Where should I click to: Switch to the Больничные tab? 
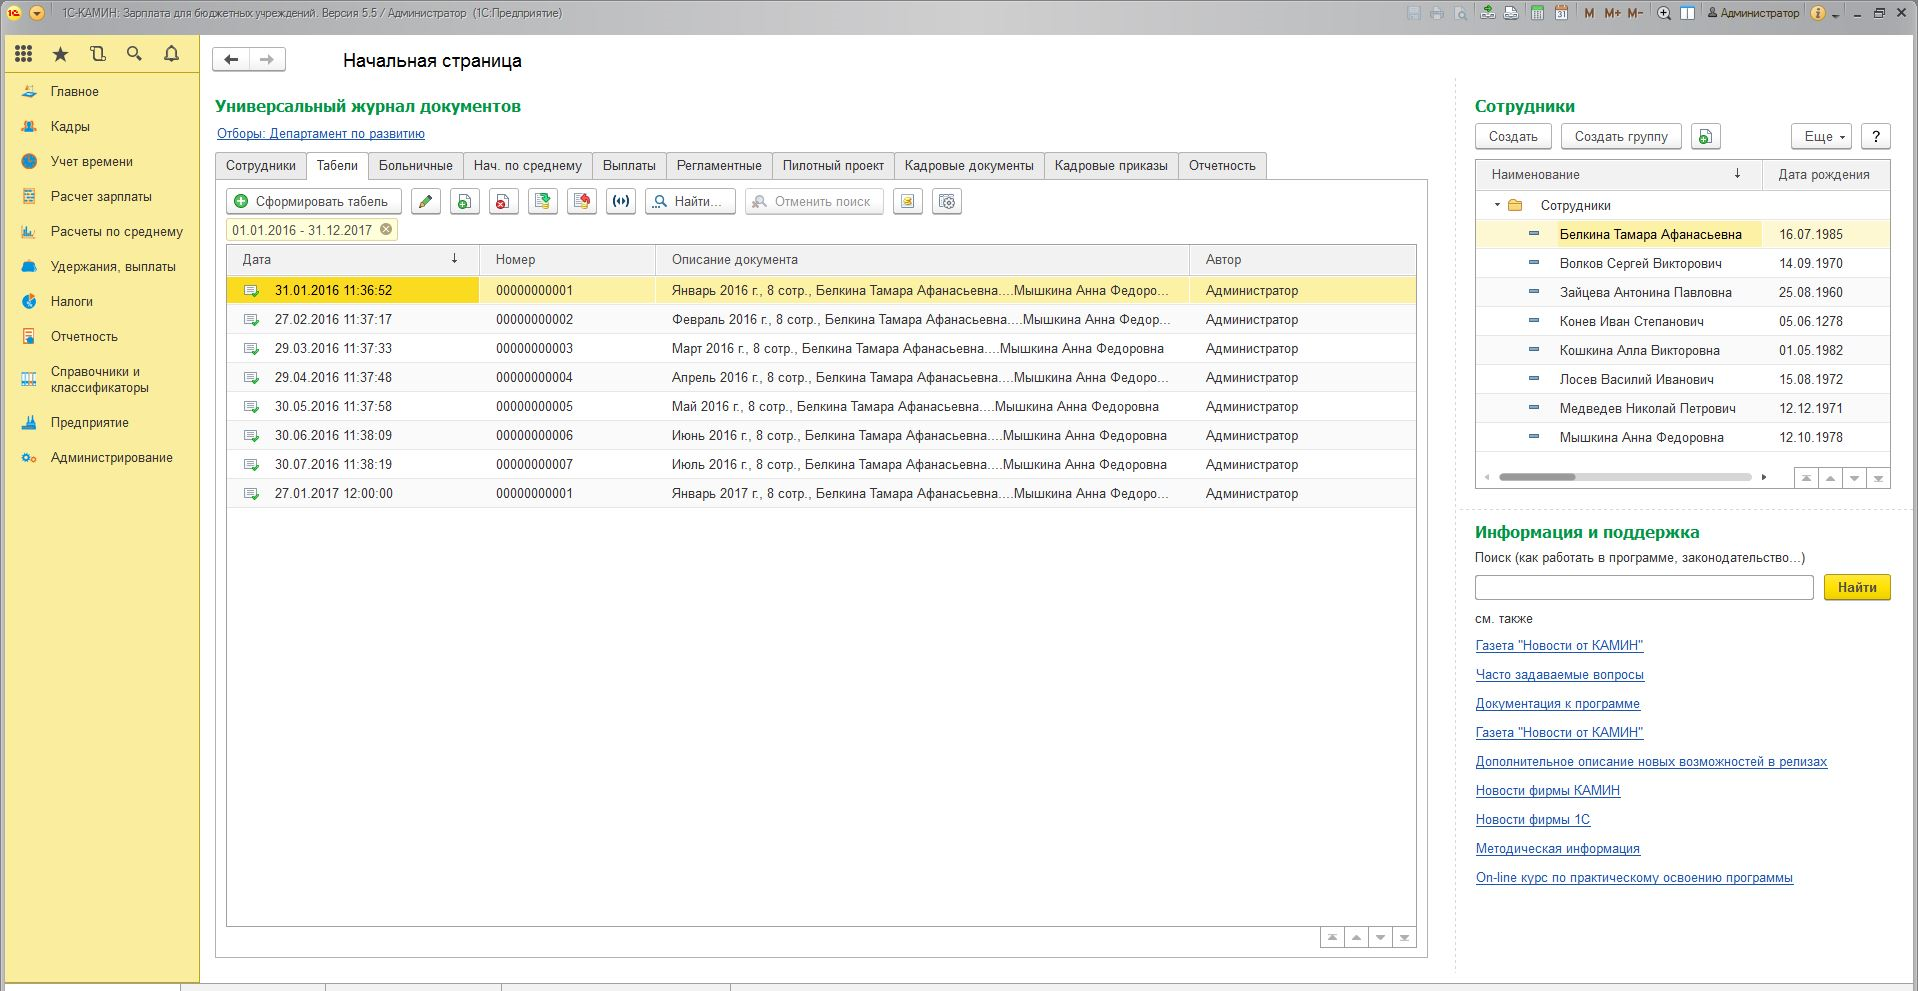pyautogui.click(x=415, y=166)
